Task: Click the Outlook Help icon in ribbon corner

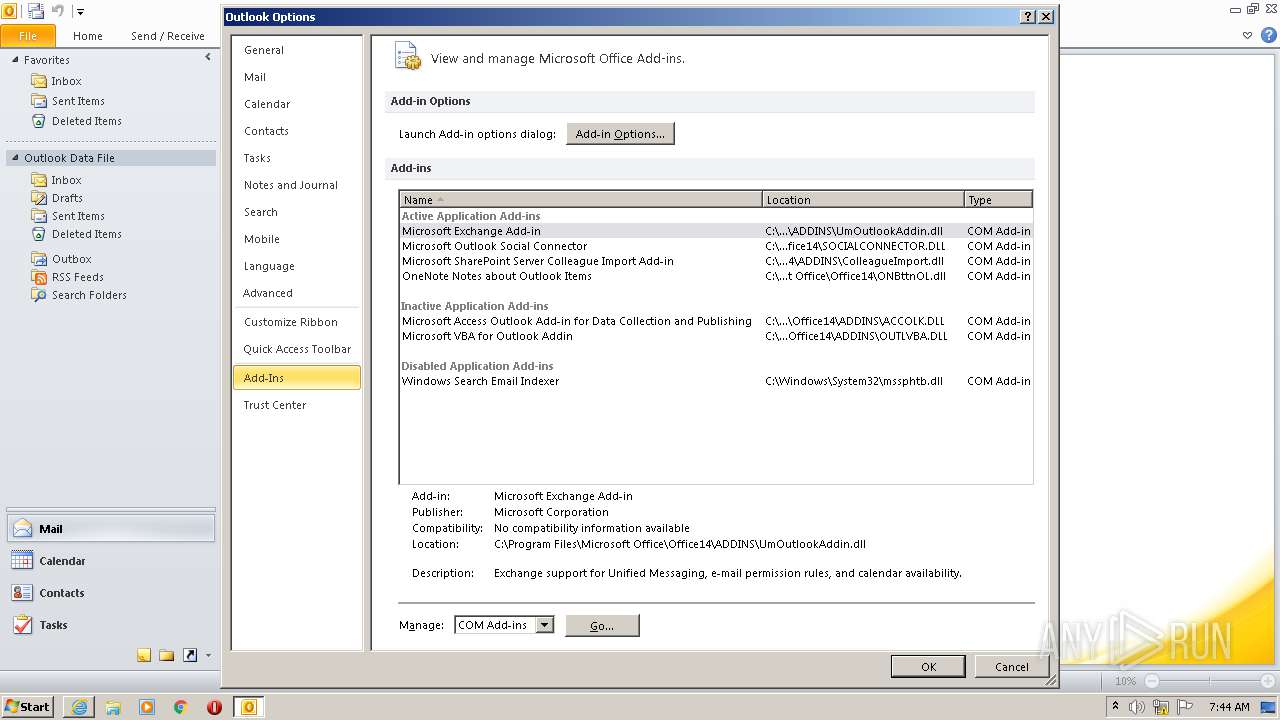Action: click(1269, 35)
